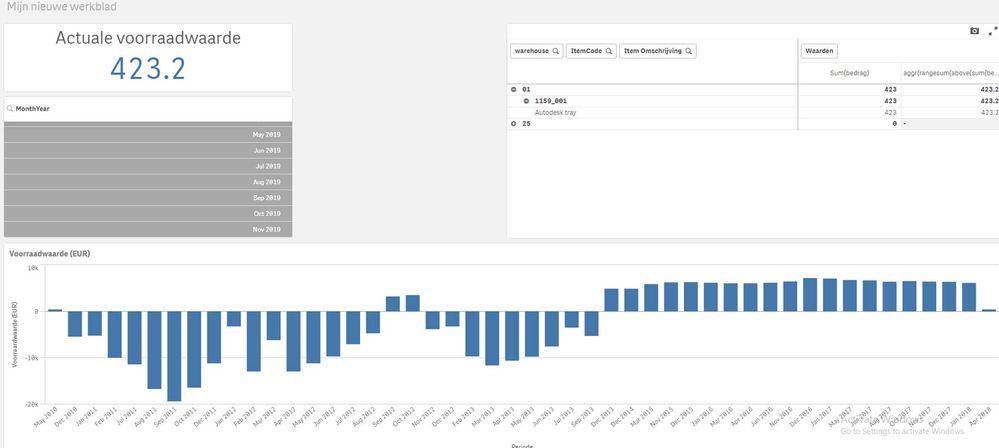999x448 pixels.
Task: Click the snapshot camera icon on pivot table
Action: coord(974,31)
